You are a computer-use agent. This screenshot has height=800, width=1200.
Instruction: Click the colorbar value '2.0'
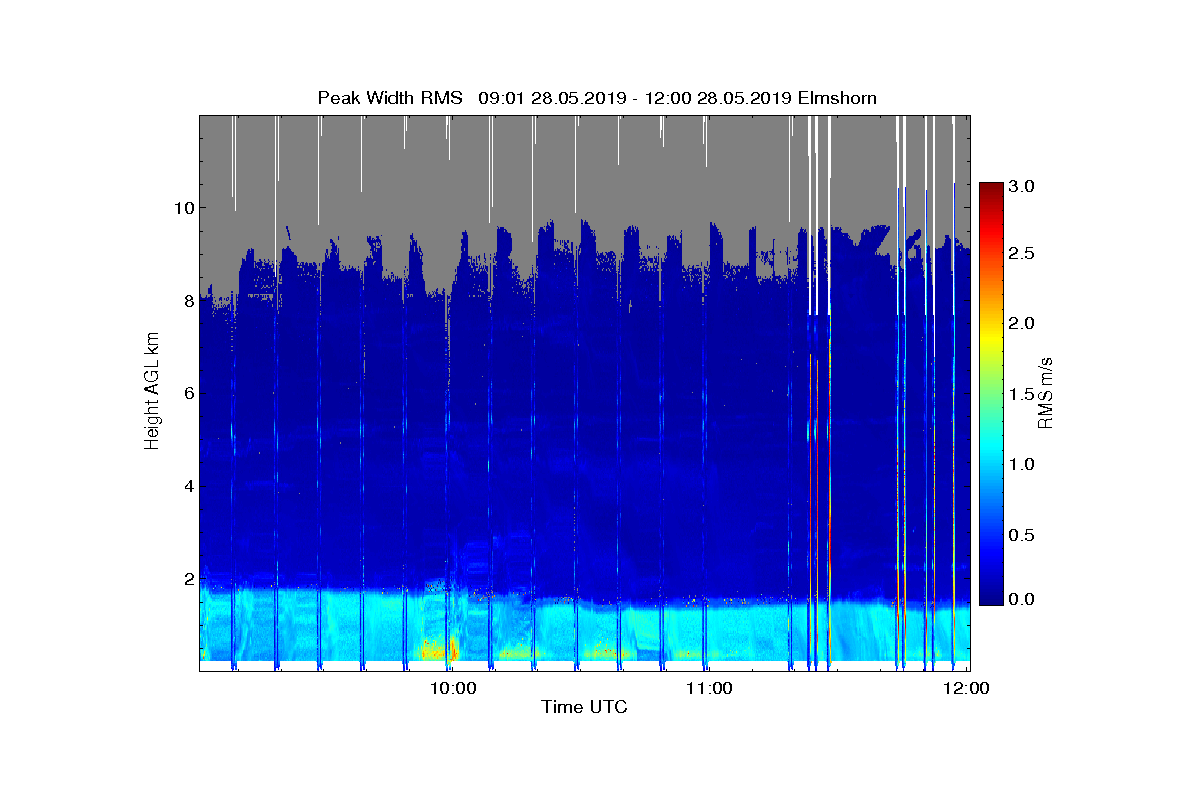tap(1022, 323)
